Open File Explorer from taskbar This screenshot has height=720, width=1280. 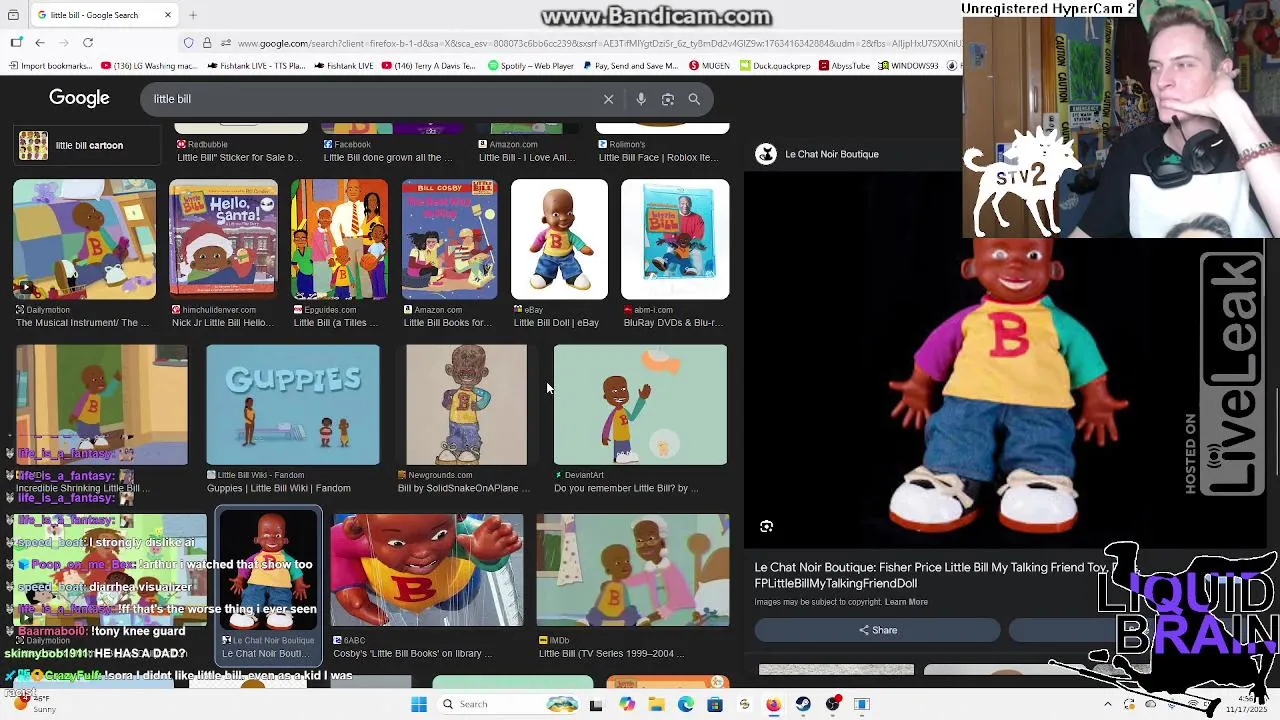656,704
